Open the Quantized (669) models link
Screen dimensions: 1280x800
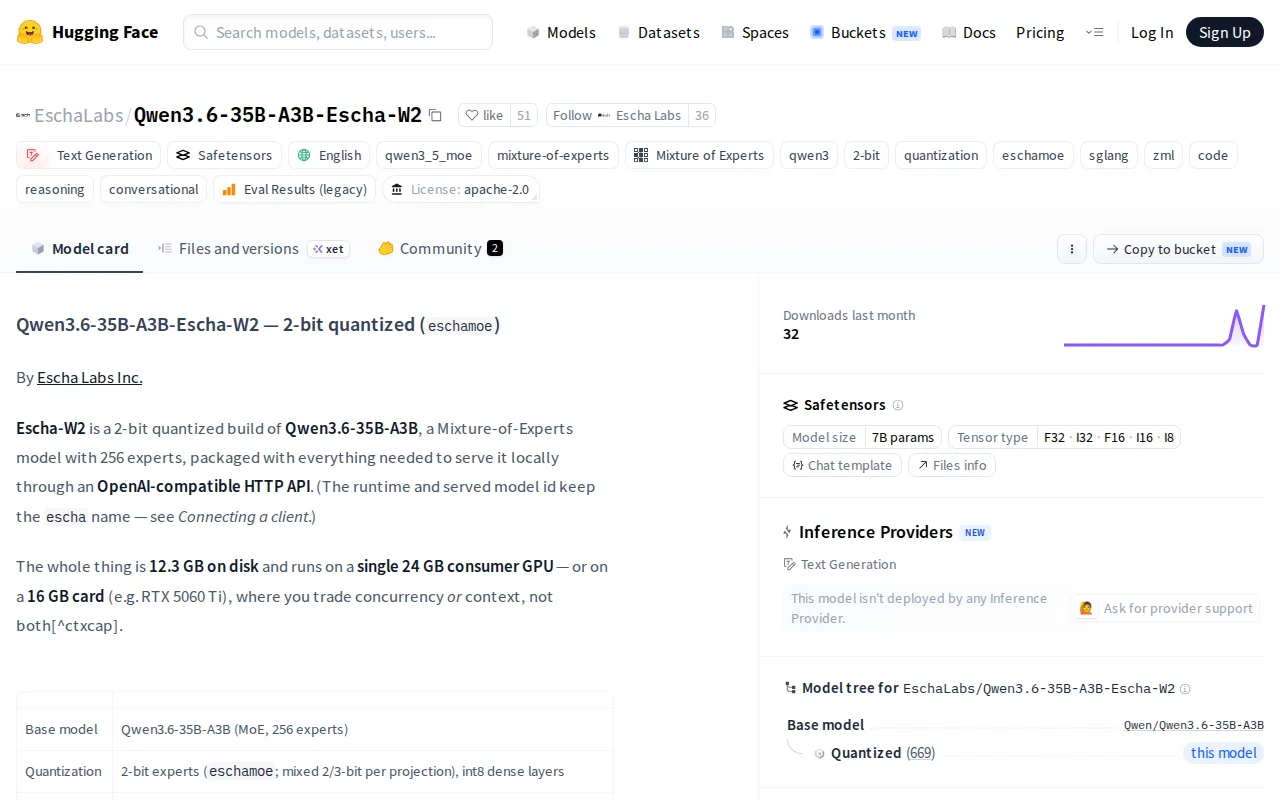click(883, 753)
